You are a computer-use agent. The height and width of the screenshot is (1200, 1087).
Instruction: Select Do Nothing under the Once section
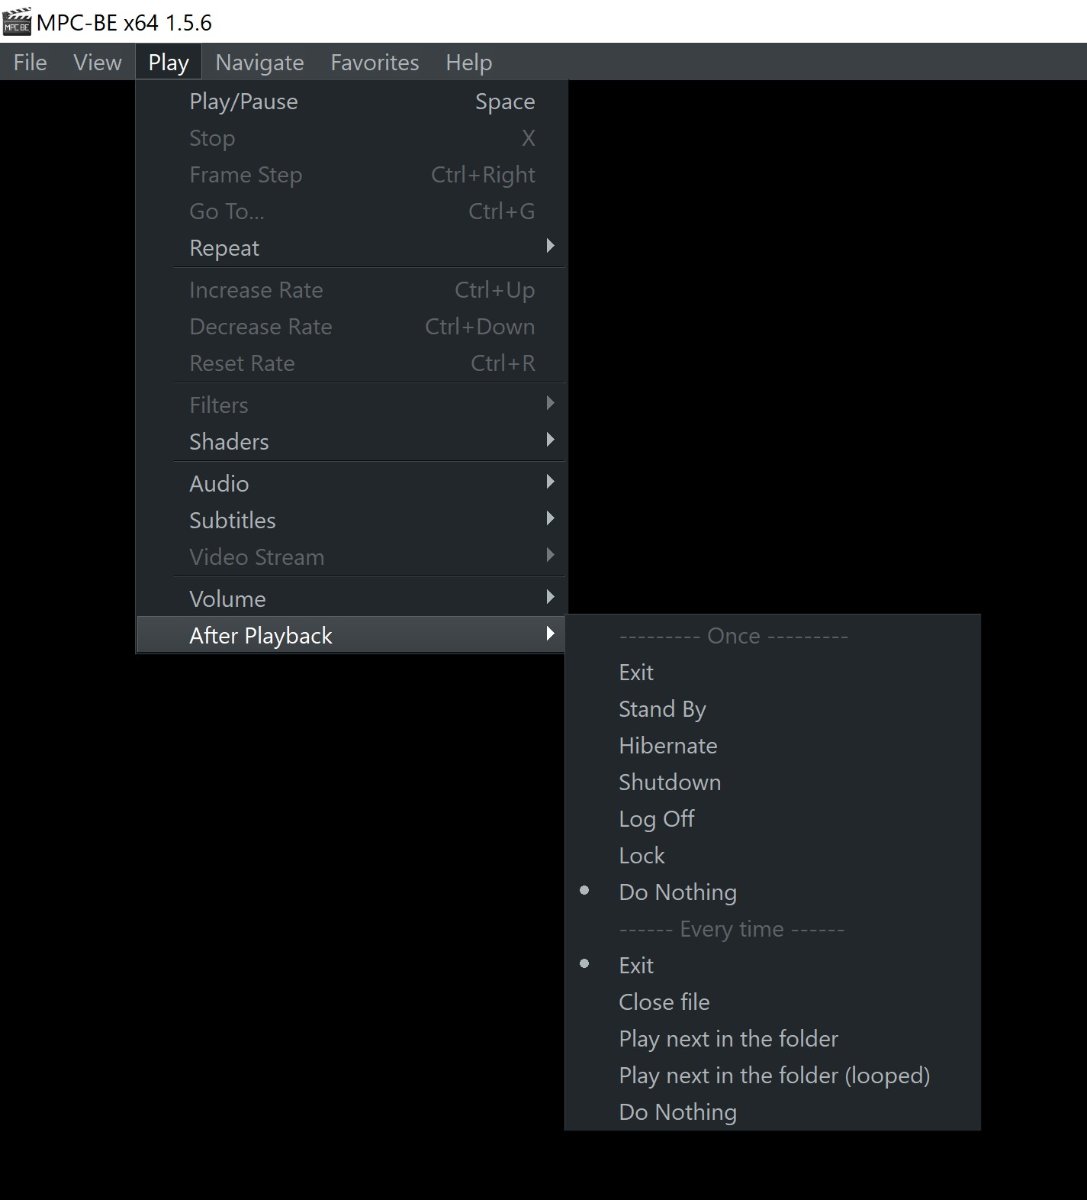click(x=677, y=891)
